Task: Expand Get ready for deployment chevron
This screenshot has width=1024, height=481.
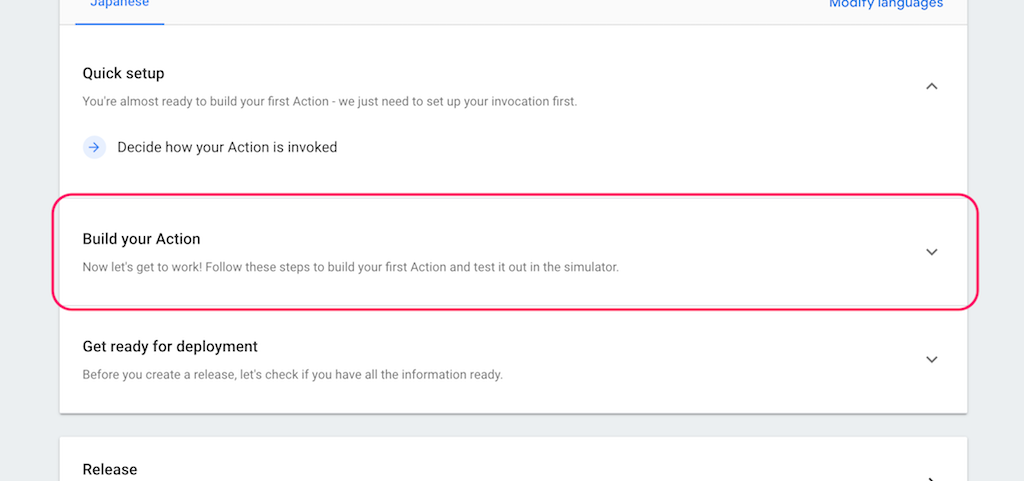Action: 932,360
